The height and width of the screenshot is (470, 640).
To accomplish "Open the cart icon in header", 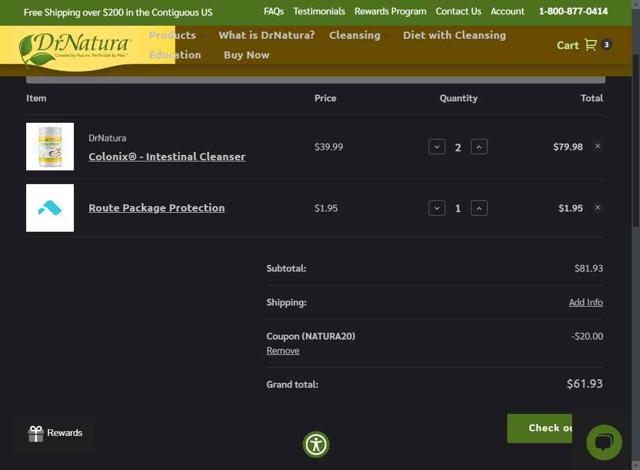I will (591, 44).
